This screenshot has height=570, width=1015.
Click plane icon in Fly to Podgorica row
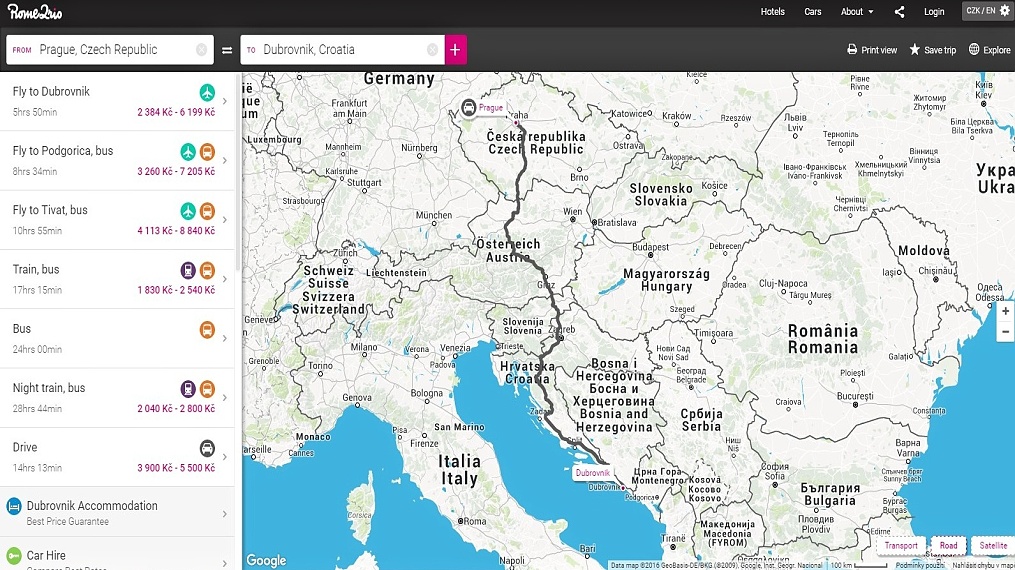point(188,152)
